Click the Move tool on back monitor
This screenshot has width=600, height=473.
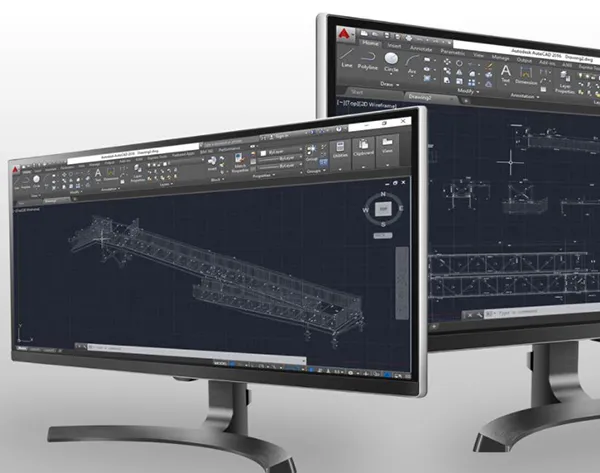447,62
